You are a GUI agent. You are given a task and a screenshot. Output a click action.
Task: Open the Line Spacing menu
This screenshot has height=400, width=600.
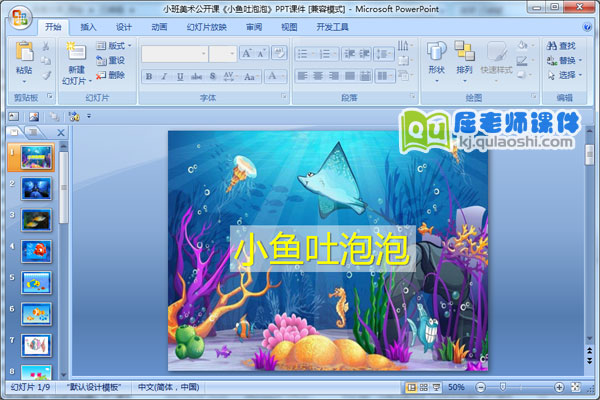click(x=383, y=54)
